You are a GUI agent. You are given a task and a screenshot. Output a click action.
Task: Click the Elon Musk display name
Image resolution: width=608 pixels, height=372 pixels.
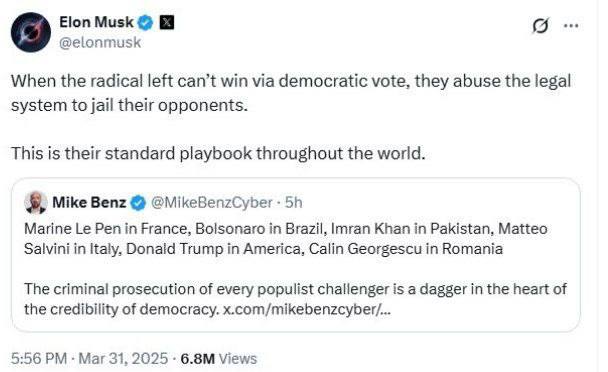point(96,22)
